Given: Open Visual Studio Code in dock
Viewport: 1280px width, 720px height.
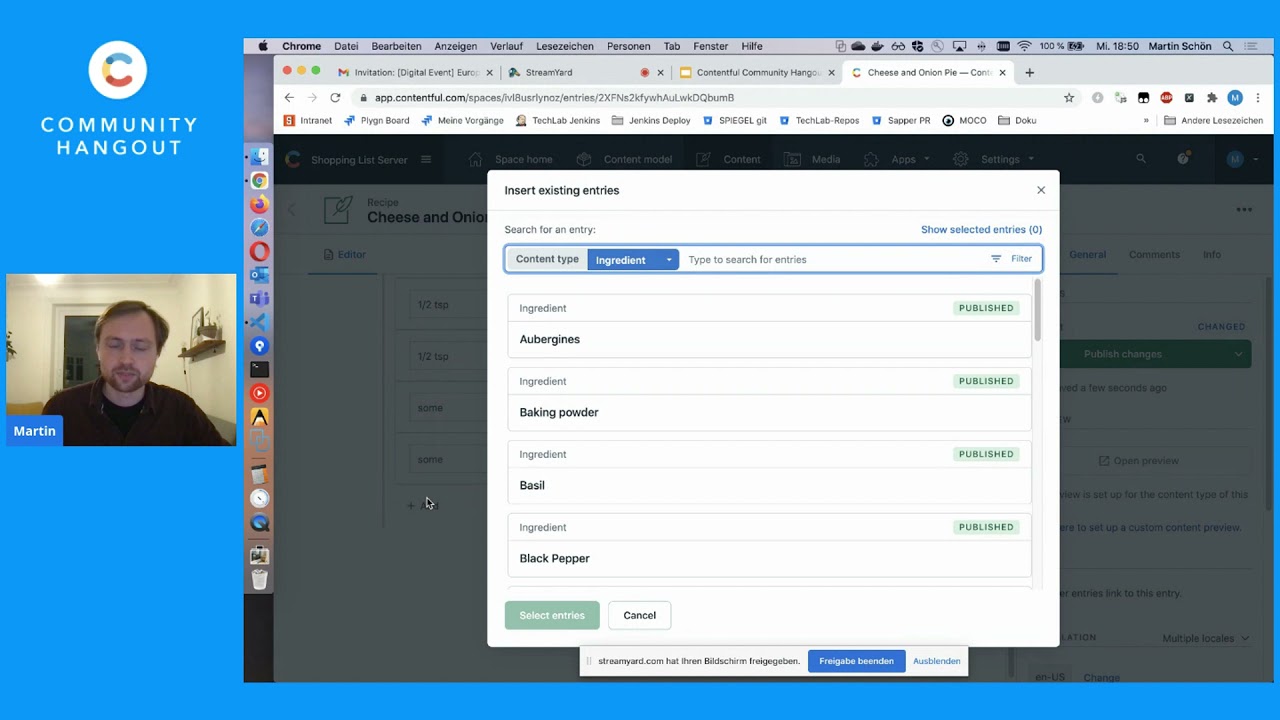Looking at the screenshot, I should click(x=259, y=322).
